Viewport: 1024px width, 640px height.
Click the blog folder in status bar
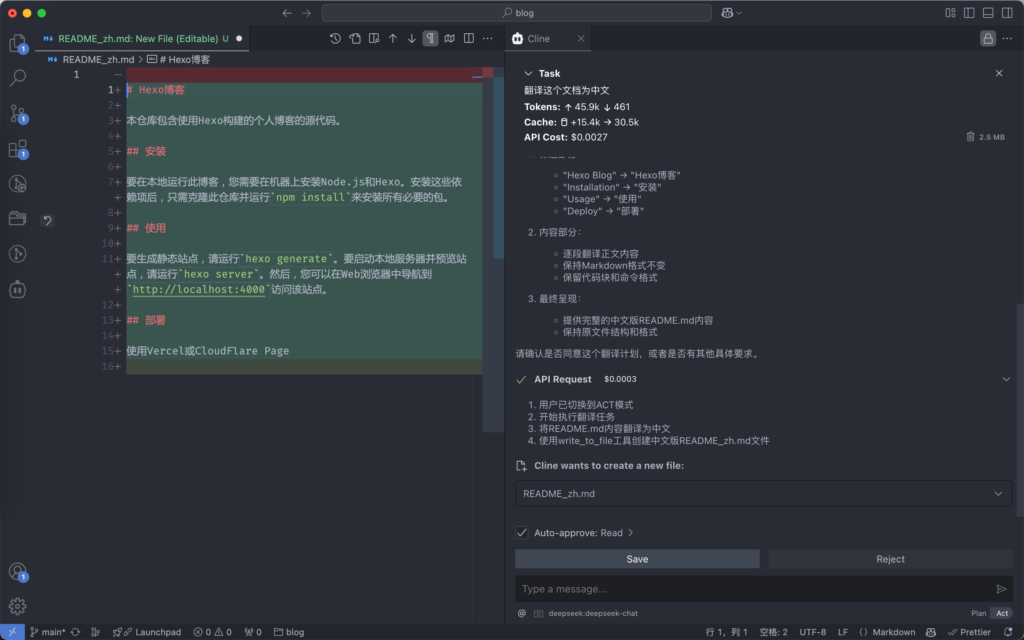point(289,632)
